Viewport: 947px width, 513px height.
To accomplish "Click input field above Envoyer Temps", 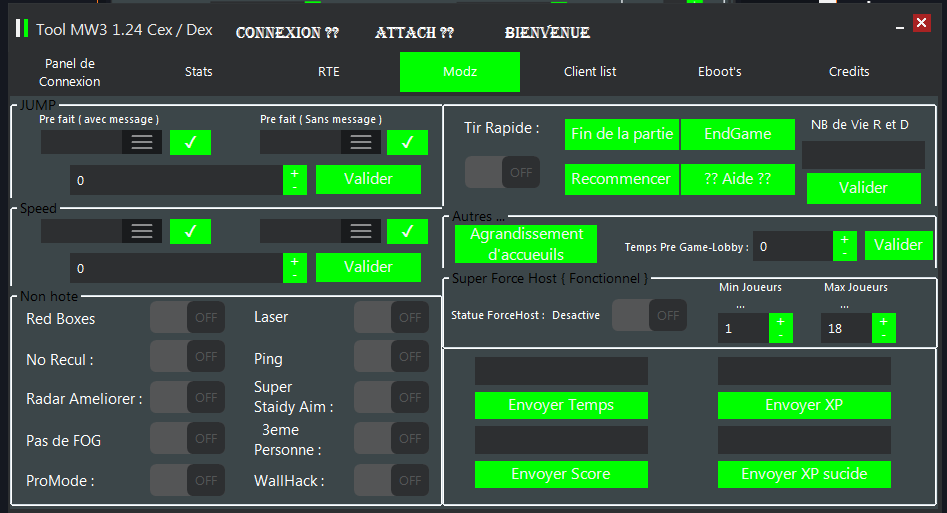I will 561,371.
